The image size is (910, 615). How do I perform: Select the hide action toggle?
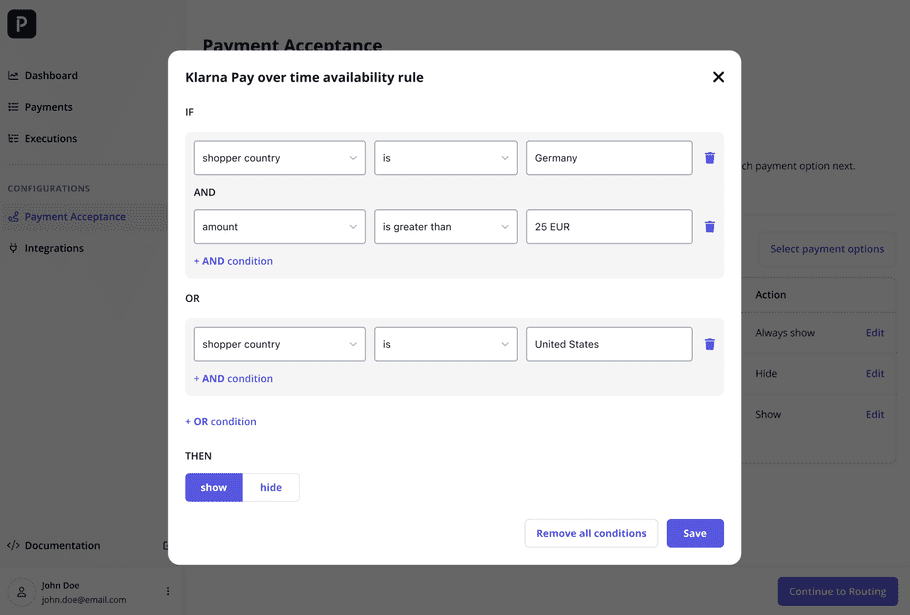pyautogui.click(x=271, y=487)
